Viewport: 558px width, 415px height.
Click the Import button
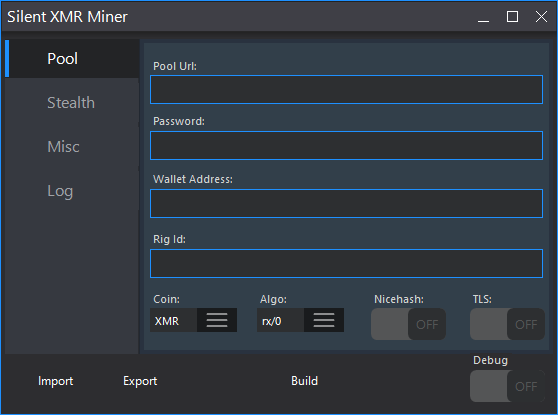pyautogui.click(x=56, y=381)
